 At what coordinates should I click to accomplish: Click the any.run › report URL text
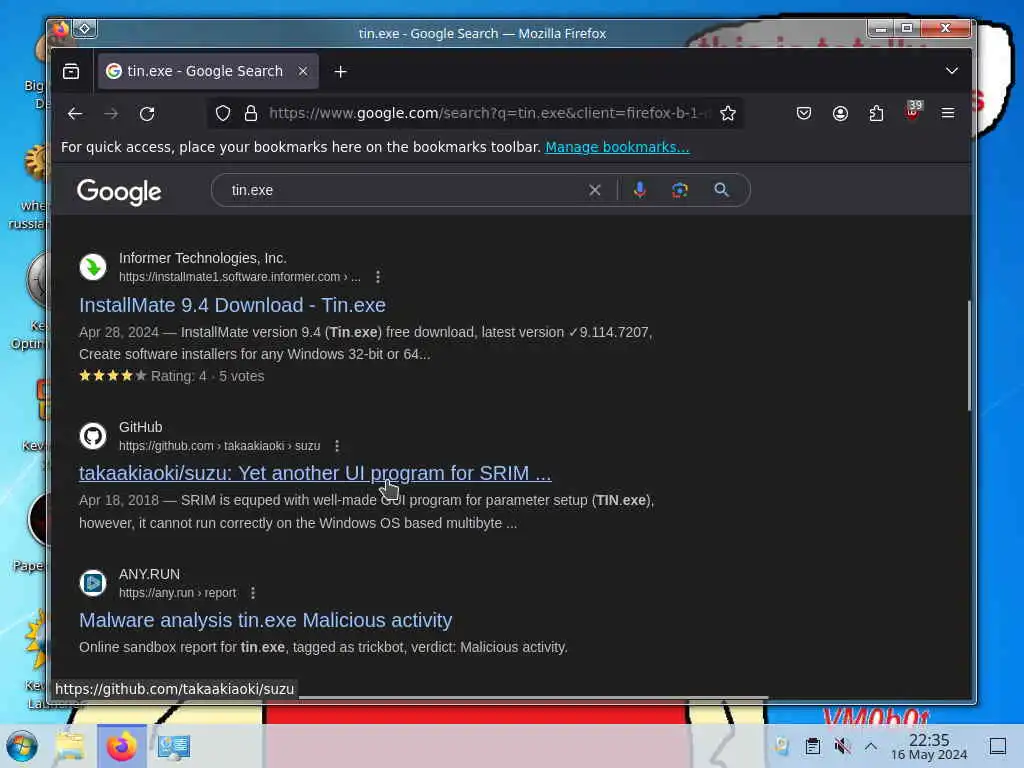tap(178, 593)
